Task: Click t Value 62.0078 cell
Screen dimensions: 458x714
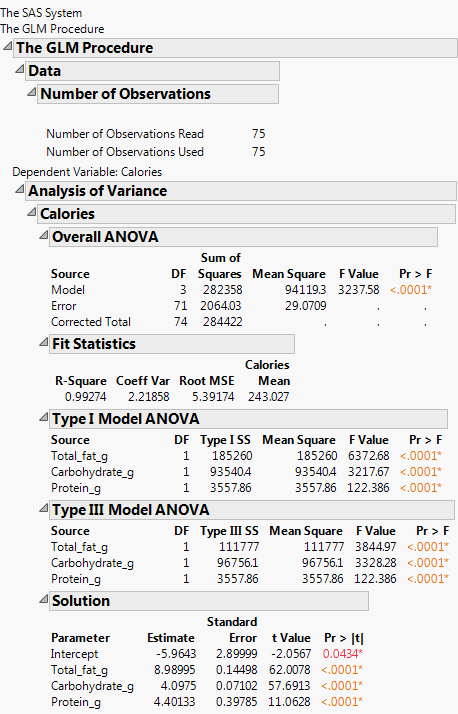Action: point(291,670)
